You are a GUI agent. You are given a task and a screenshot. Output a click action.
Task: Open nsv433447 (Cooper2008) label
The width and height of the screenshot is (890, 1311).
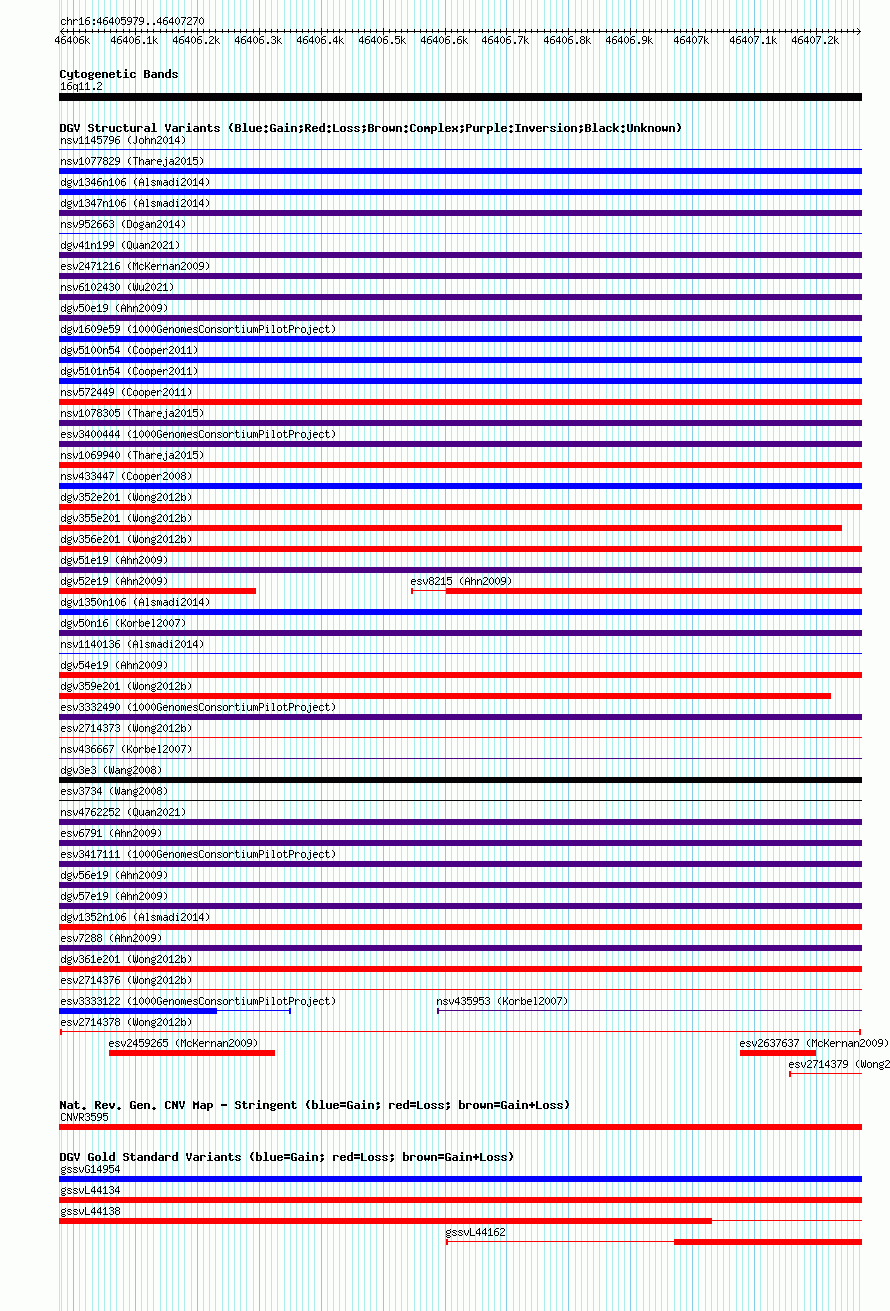click(126, 476)
